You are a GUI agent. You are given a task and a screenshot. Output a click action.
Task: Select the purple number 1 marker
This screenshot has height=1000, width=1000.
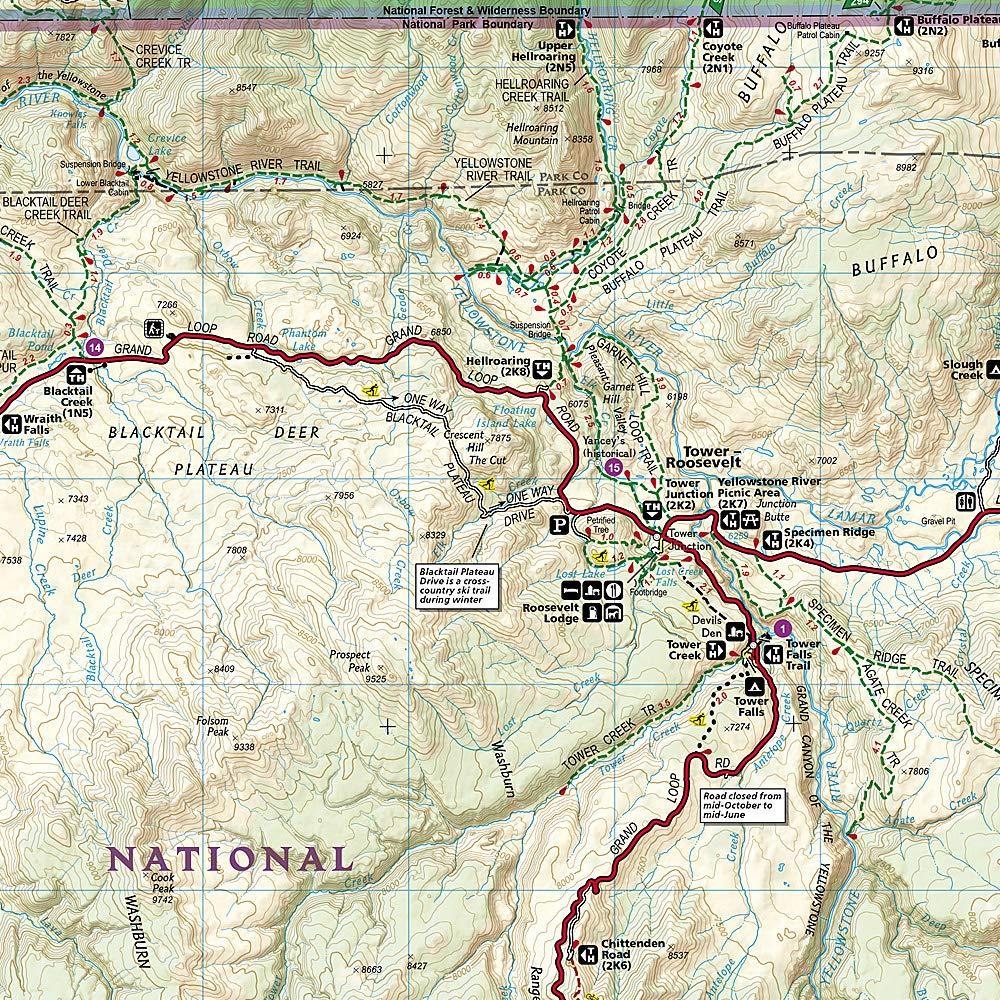tap(783, 629)
